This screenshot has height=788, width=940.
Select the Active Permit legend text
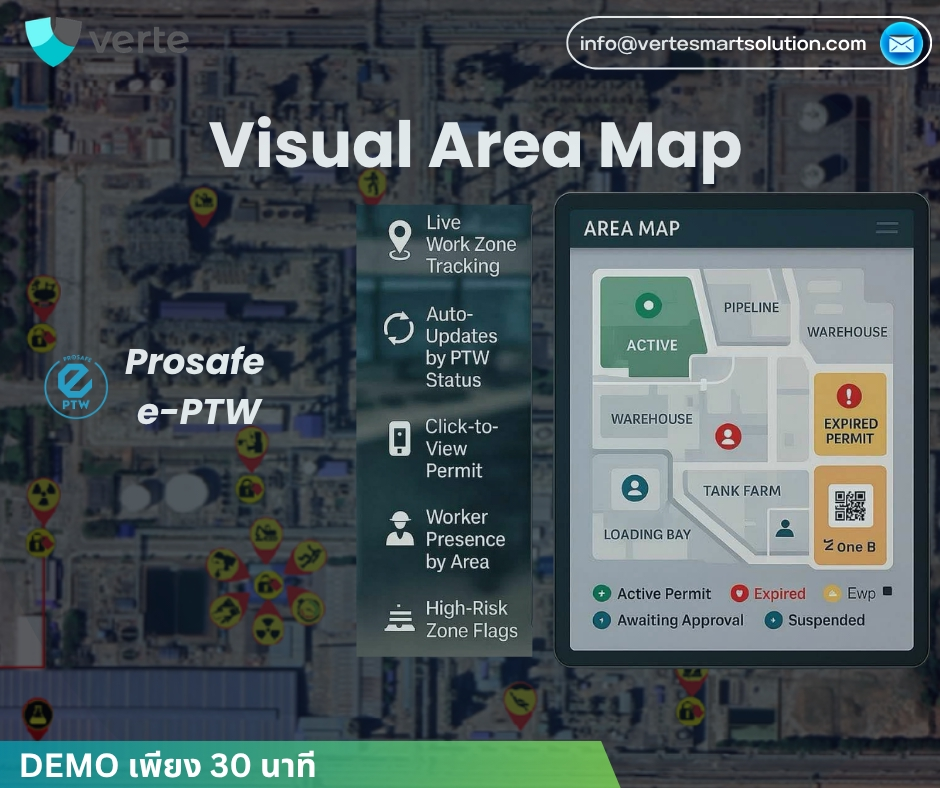[x=664, y=594]
